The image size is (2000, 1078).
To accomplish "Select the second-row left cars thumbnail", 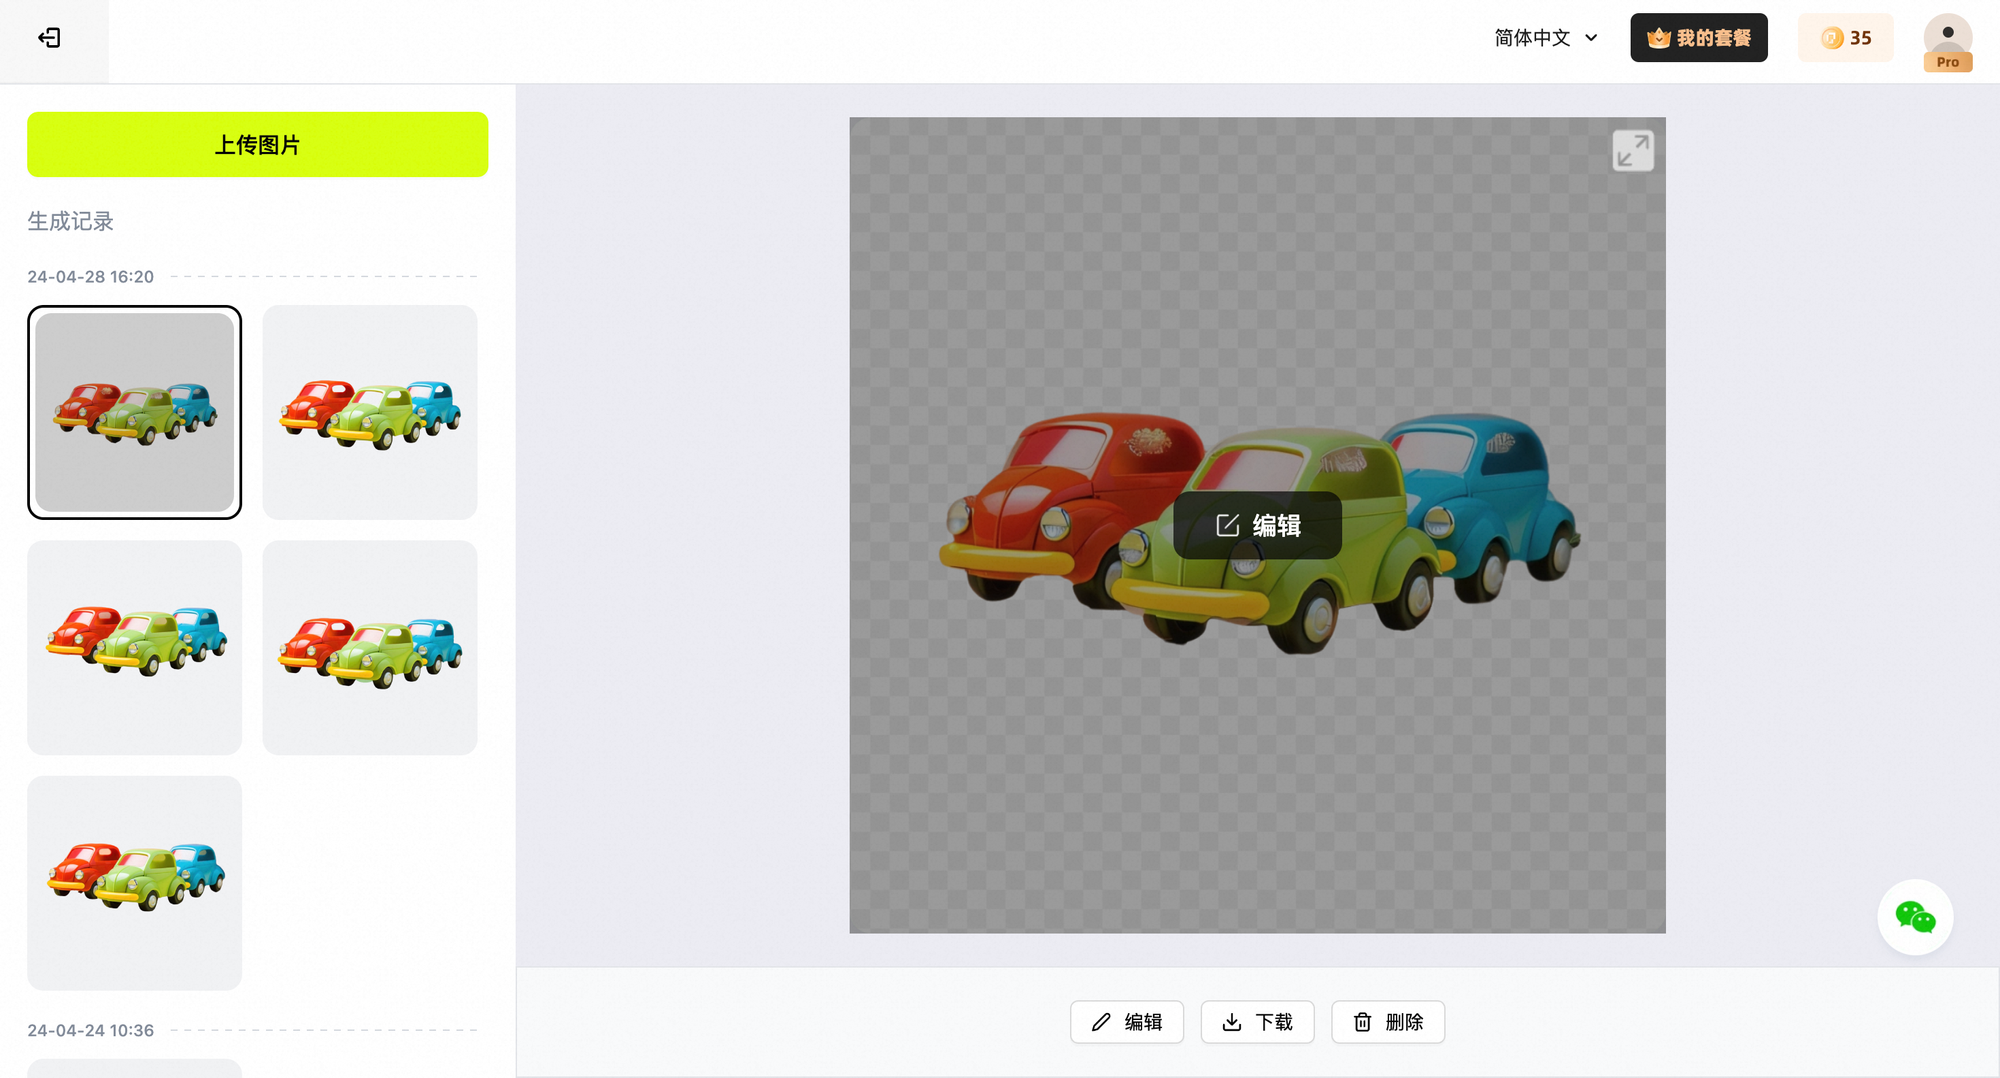I will [x=135, y=647].
